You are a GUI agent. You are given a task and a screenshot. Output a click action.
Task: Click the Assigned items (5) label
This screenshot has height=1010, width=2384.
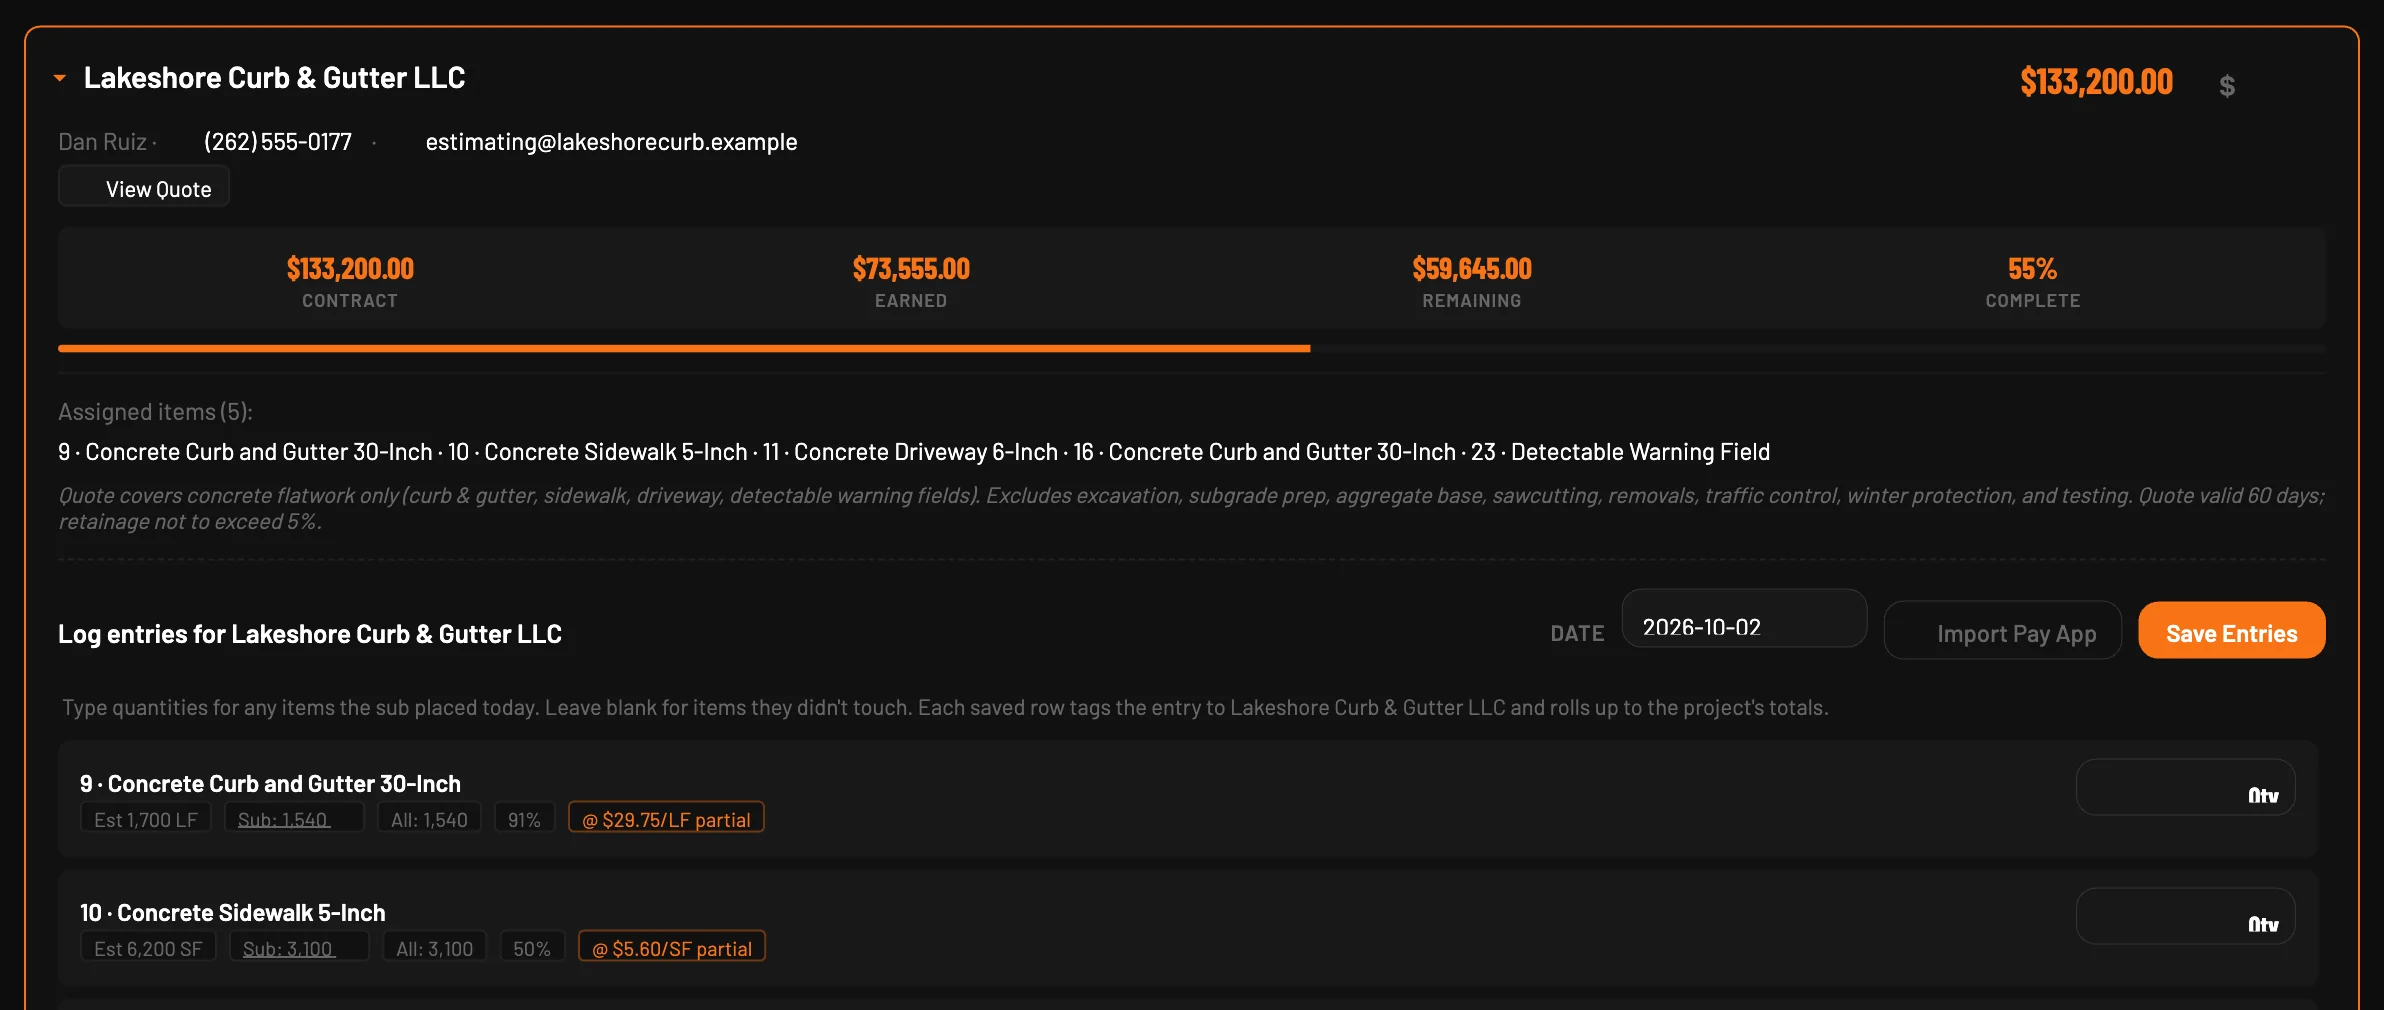point(155,412)
